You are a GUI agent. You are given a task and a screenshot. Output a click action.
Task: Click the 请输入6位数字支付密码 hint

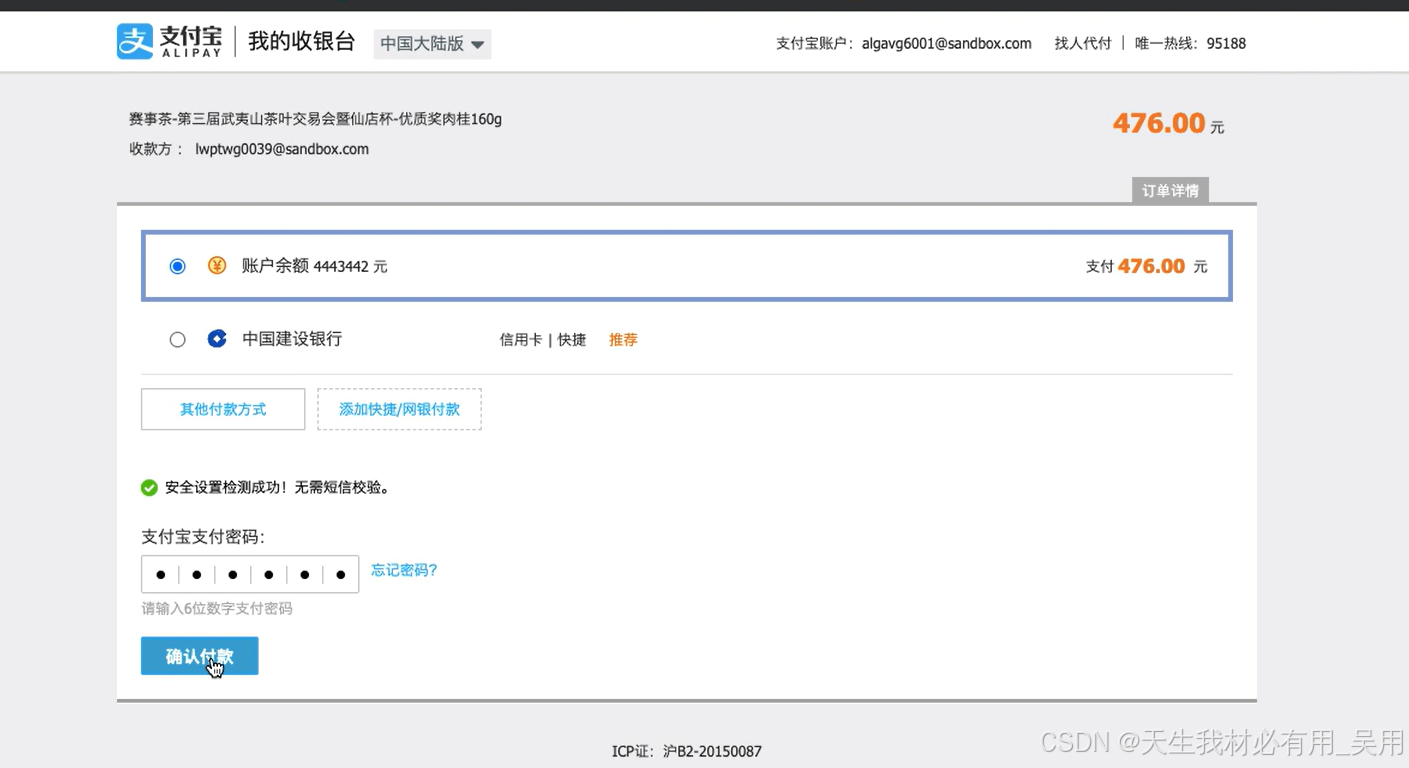pos(217,608)
